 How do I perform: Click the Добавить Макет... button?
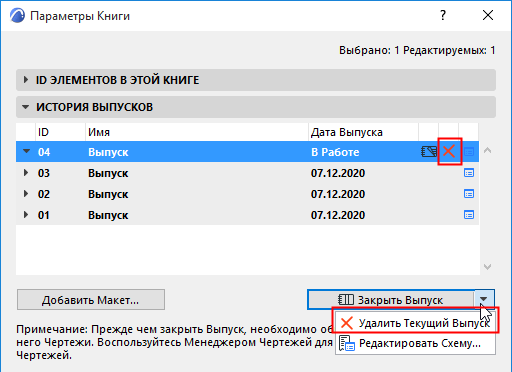(91, 300)
